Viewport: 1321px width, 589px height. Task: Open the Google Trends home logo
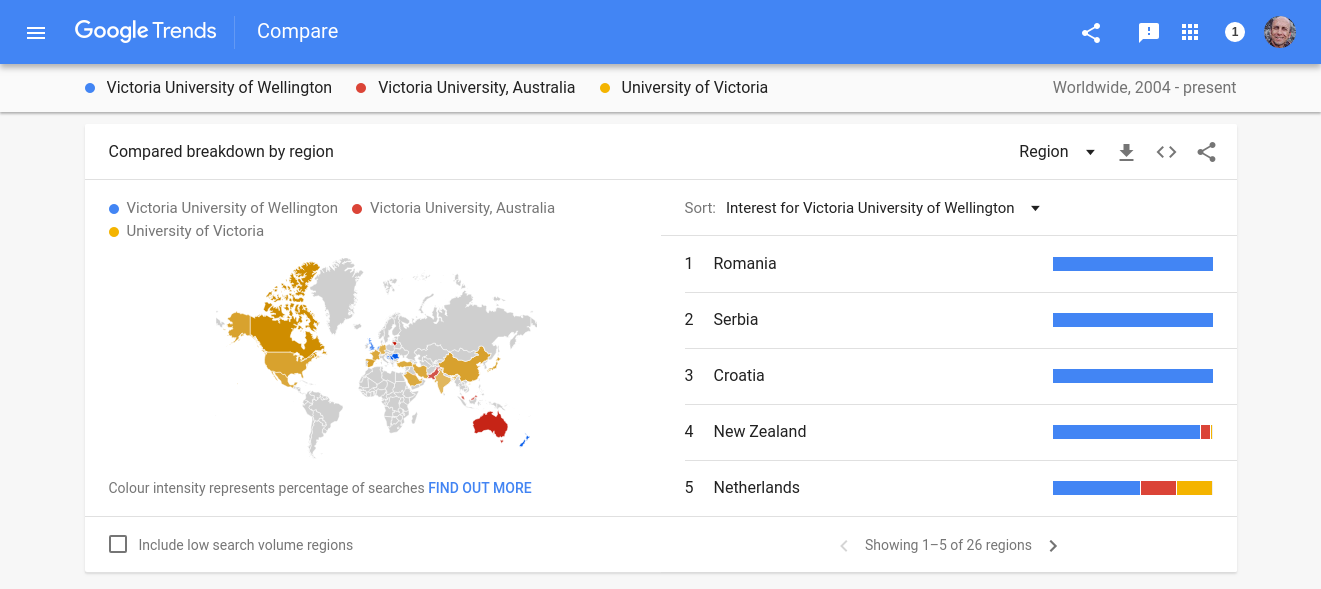145,31
